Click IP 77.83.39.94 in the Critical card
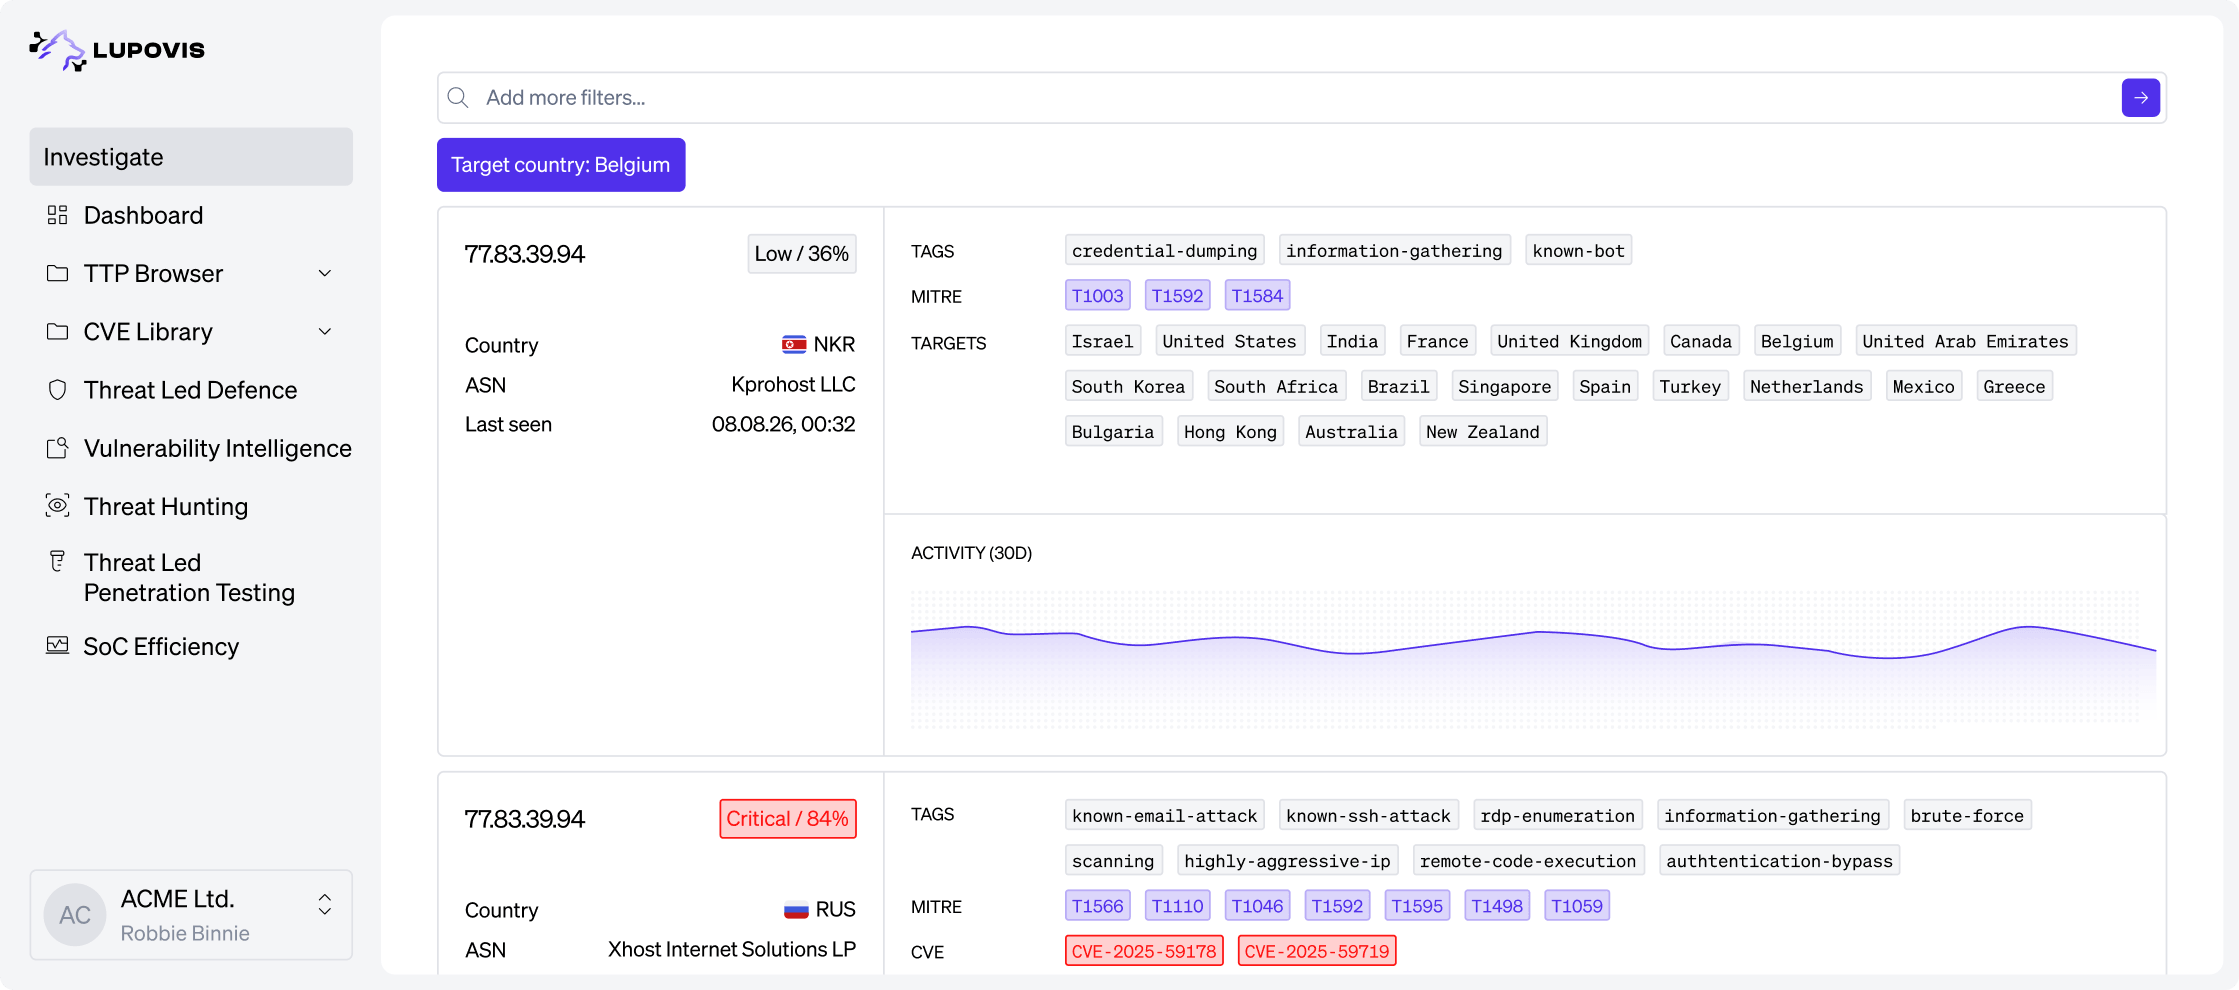 [x=524, y=819]
